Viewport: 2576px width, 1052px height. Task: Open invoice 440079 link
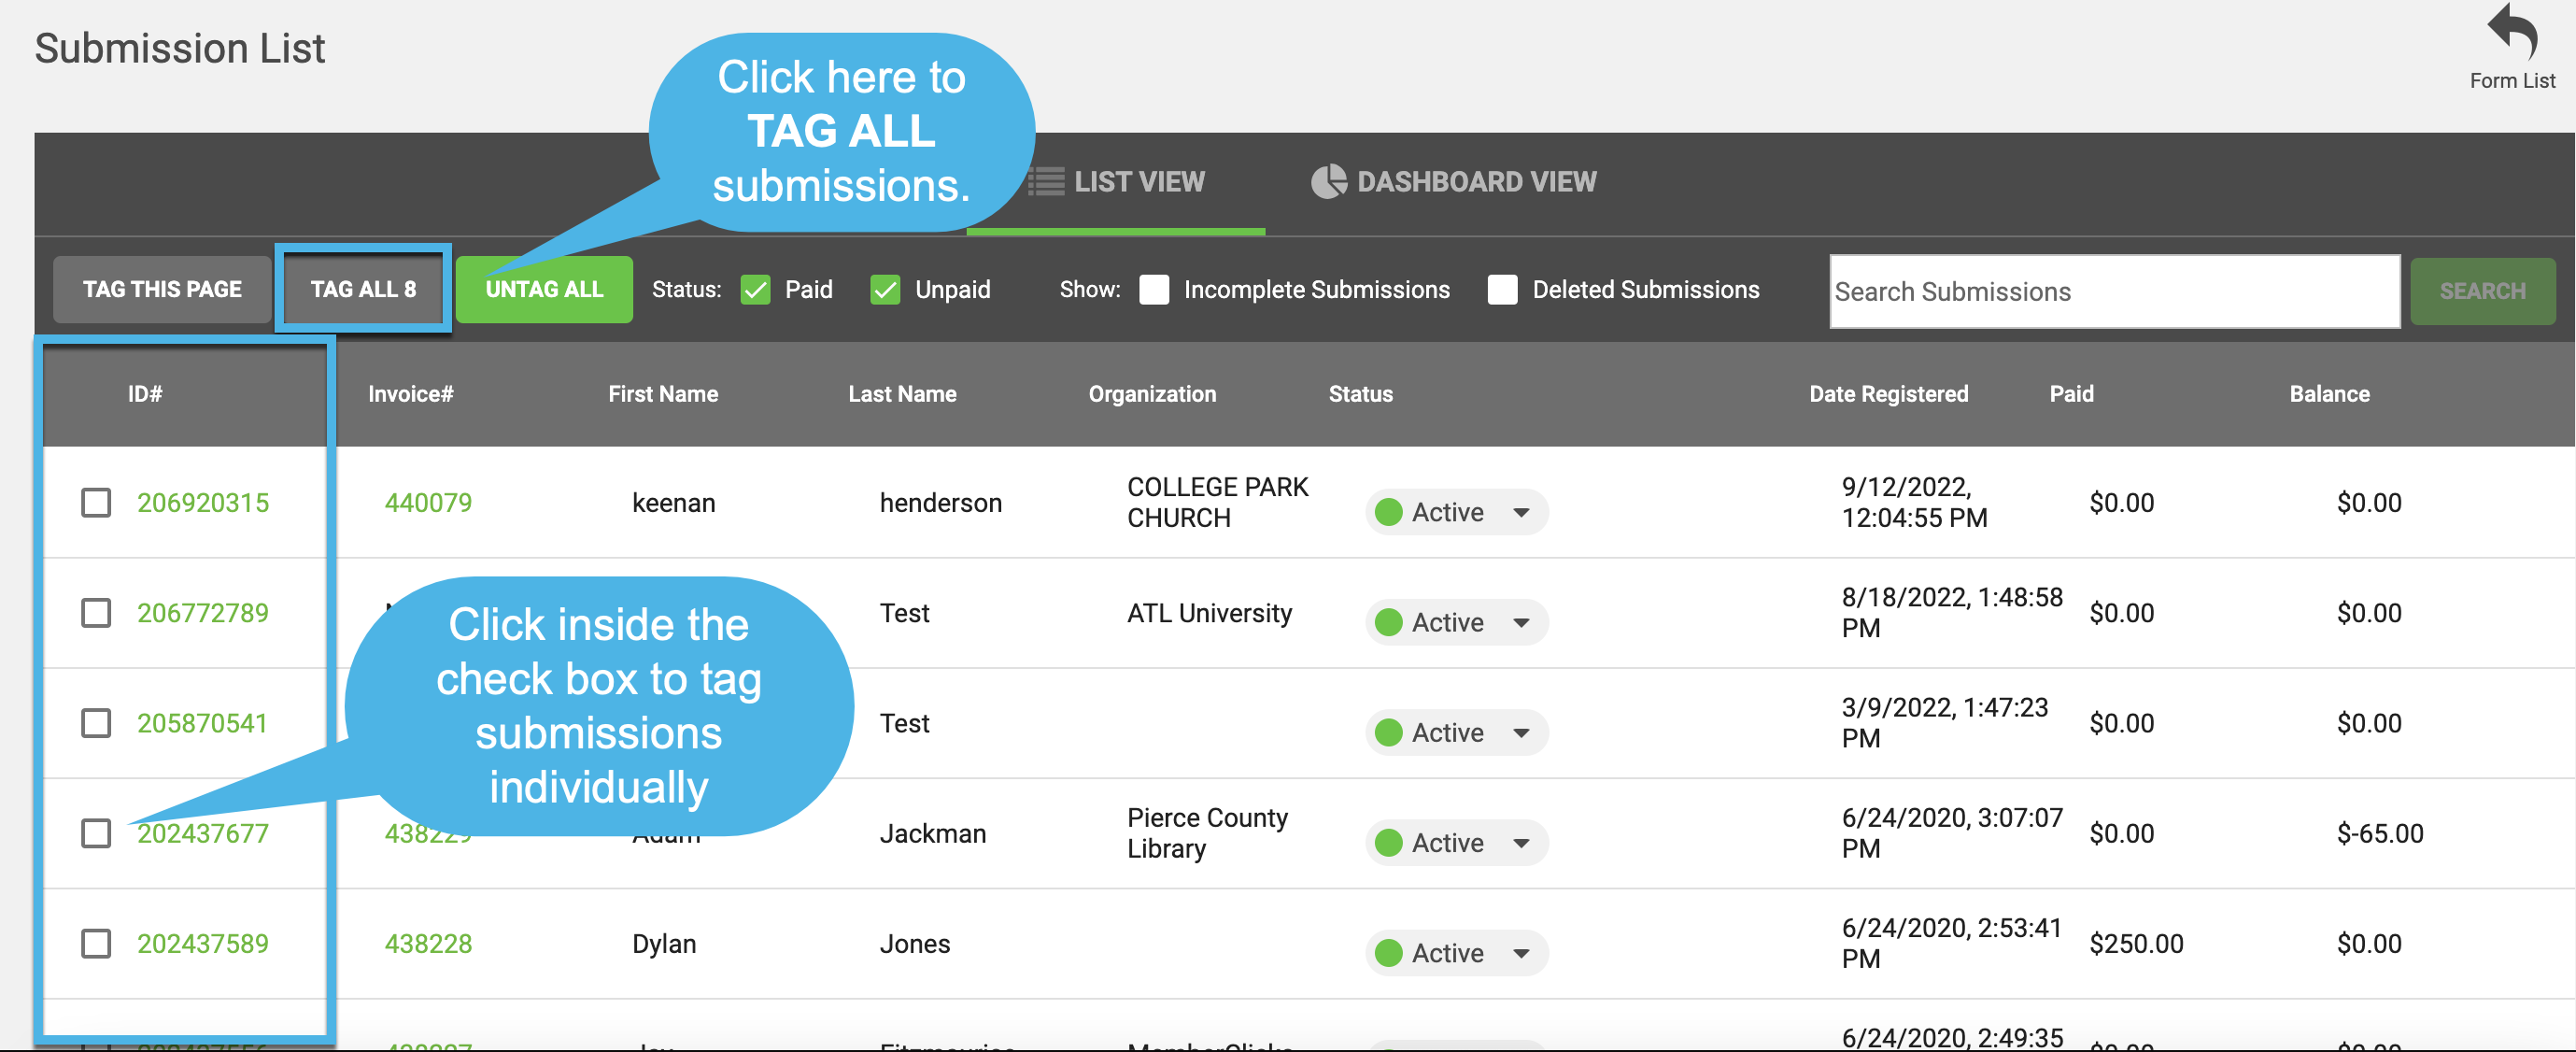pos(428,503)
